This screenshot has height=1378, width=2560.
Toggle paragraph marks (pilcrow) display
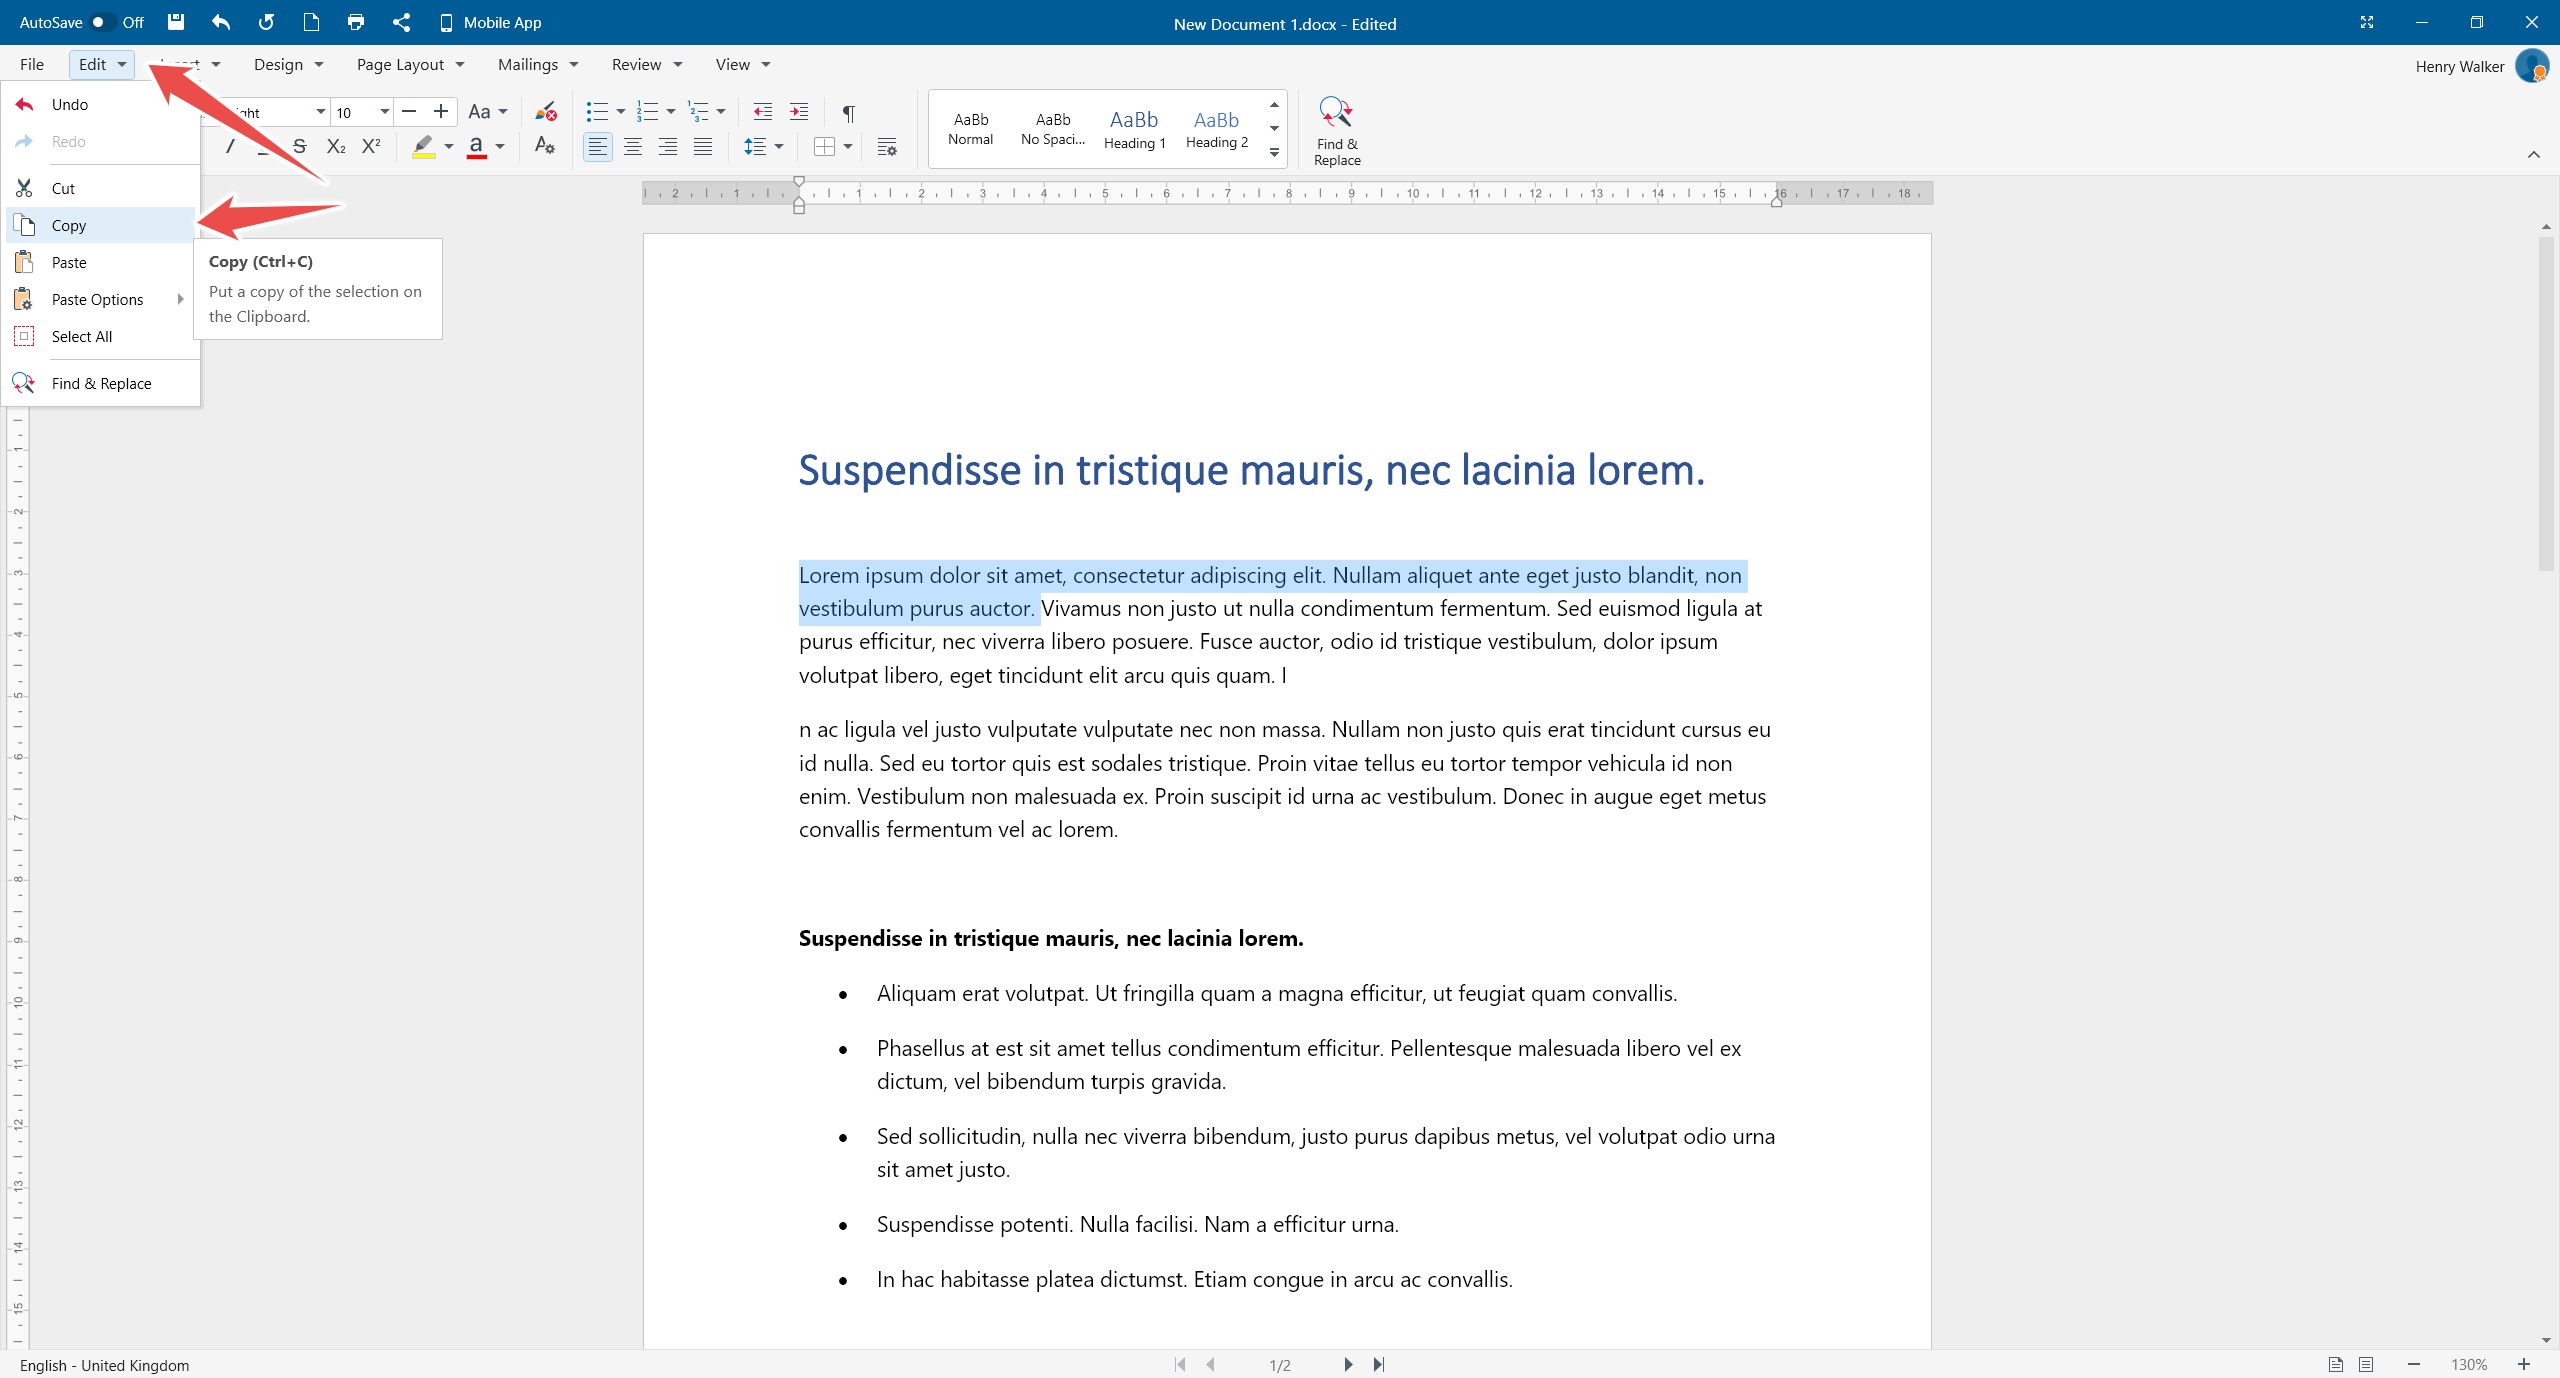click(x=848, y=112)
